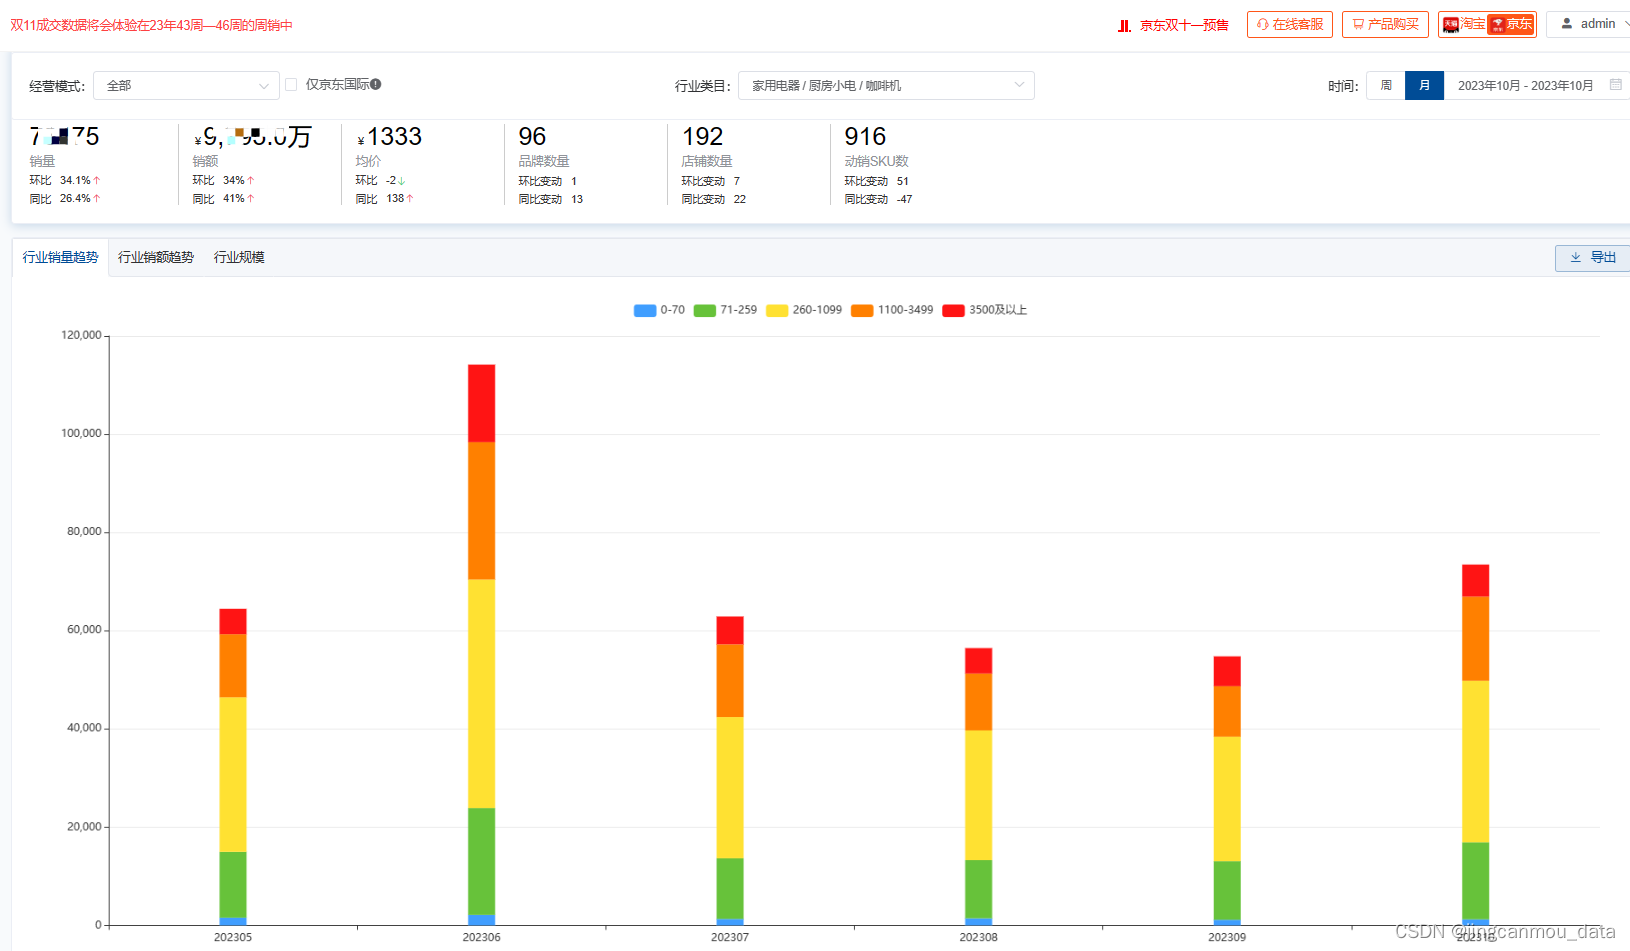Viewport: 1630px width, 951px height.
Task: Click 销量 环比 34.1% value
Action: (76, 181)
